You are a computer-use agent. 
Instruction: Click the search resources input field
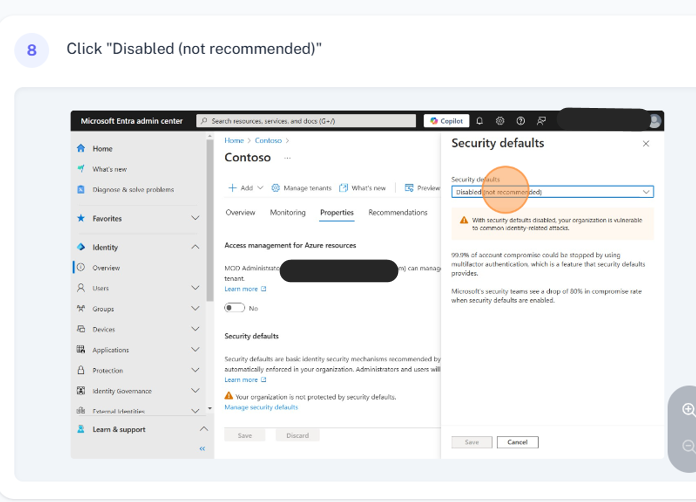click(306, 121)
